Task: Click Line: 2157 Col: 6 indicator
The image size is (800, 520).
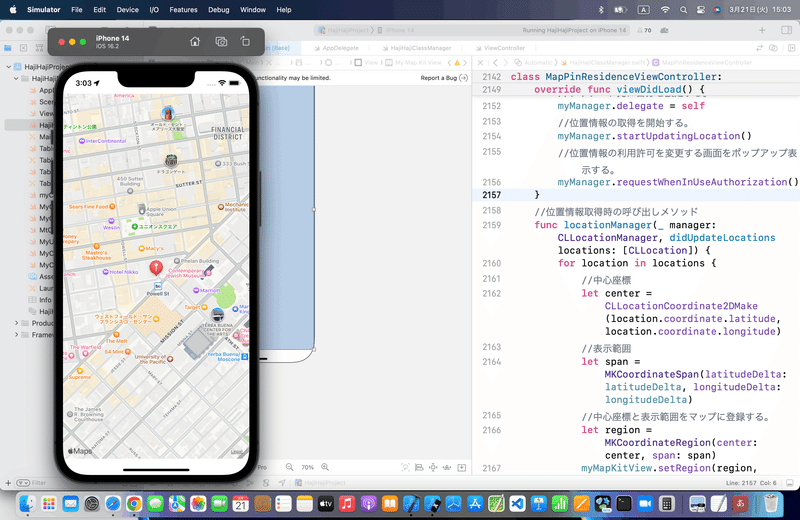Action: click(x=751, y=483)
